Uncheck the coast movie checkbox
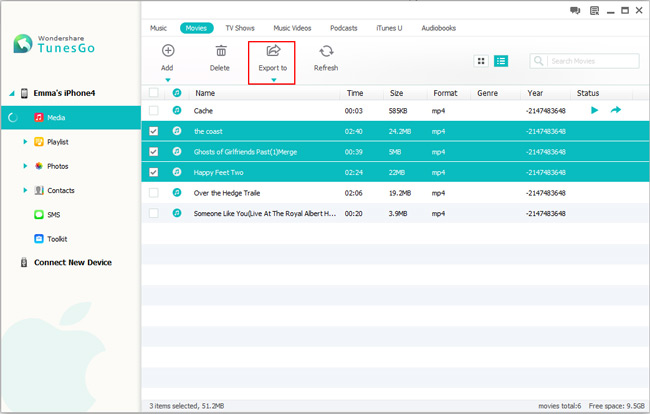 [x=154, y=131]
